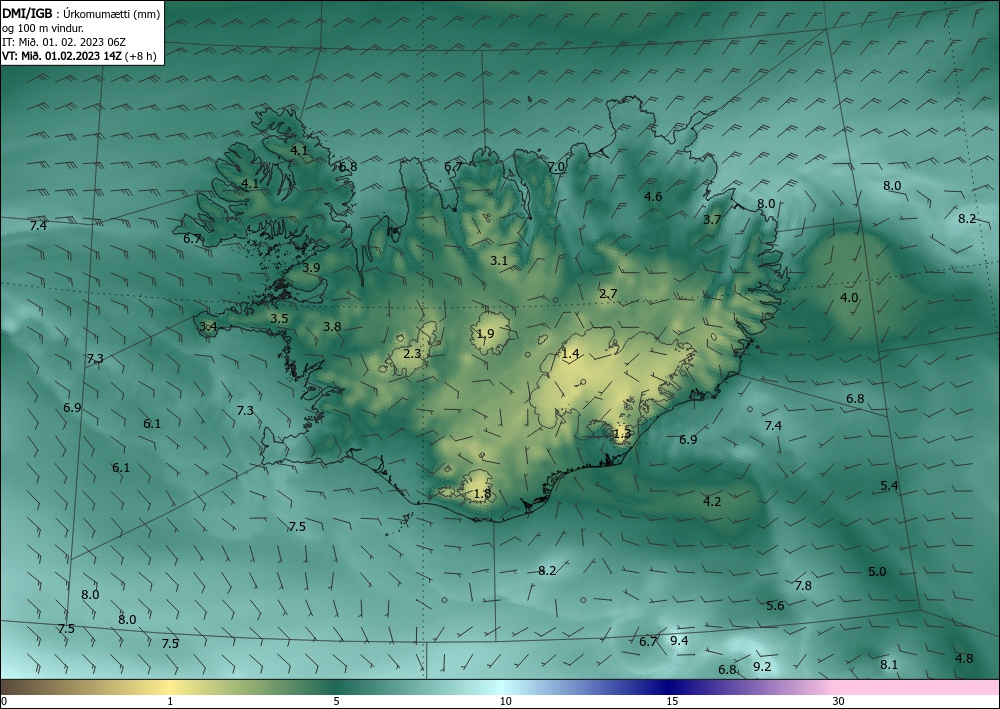Select the 4.2 value label
Image resolution: width=1000 pixels, height=709 pixels.
click(712, 501)
